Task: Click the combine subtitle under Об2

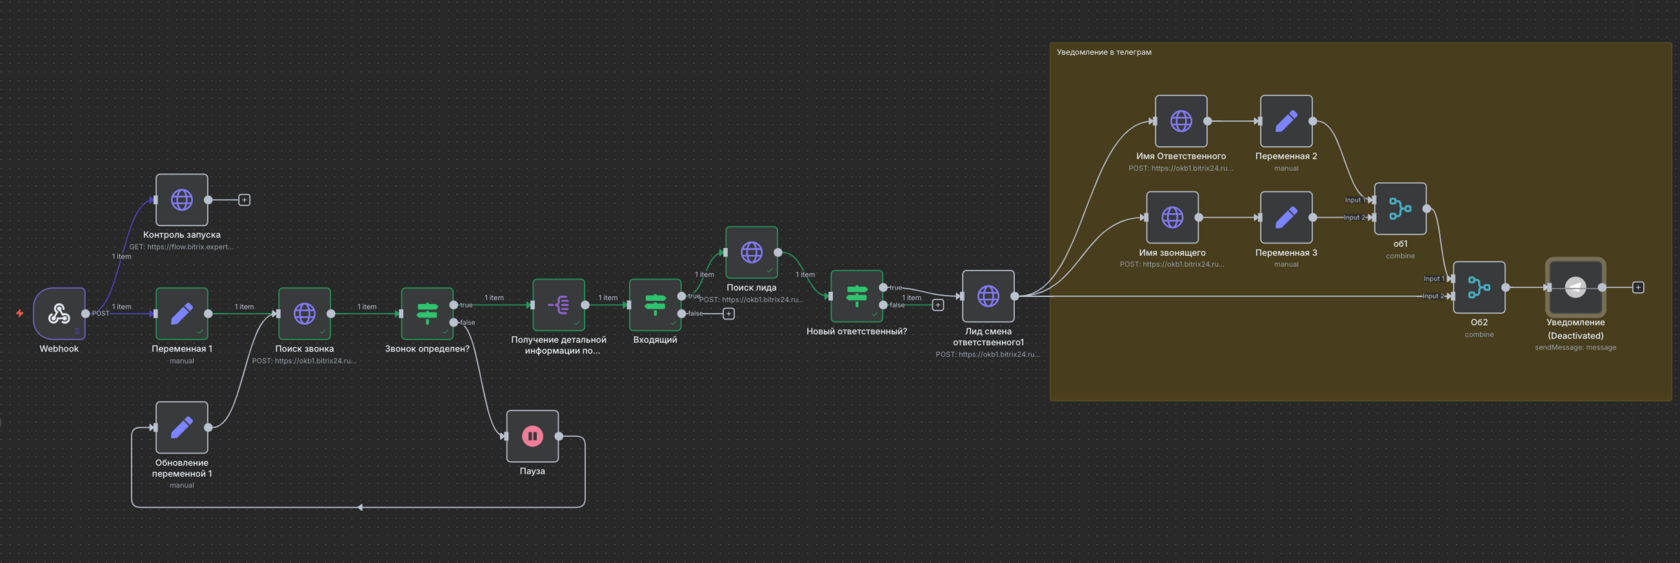Action: click(1479, 335)
